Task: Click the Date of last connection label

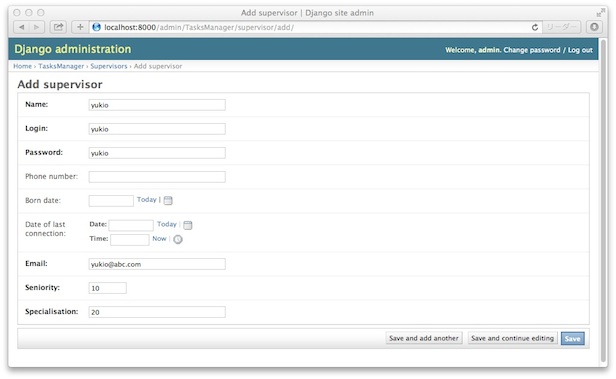Action: pyautogui.click(x=45, y=229)
